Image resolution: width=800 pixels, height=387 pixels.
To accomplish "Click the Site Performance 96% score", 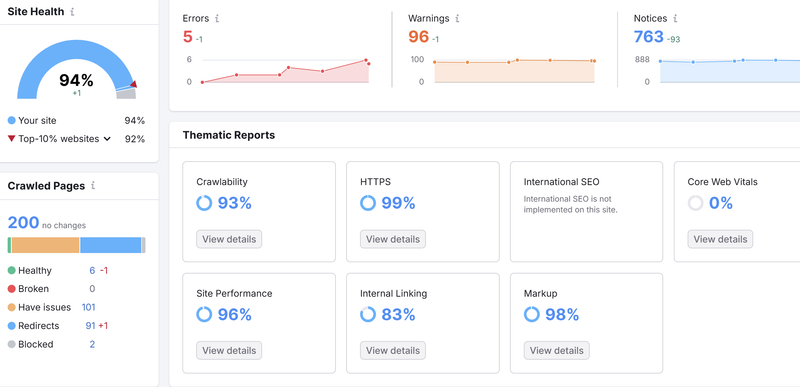I will point(235,315).
